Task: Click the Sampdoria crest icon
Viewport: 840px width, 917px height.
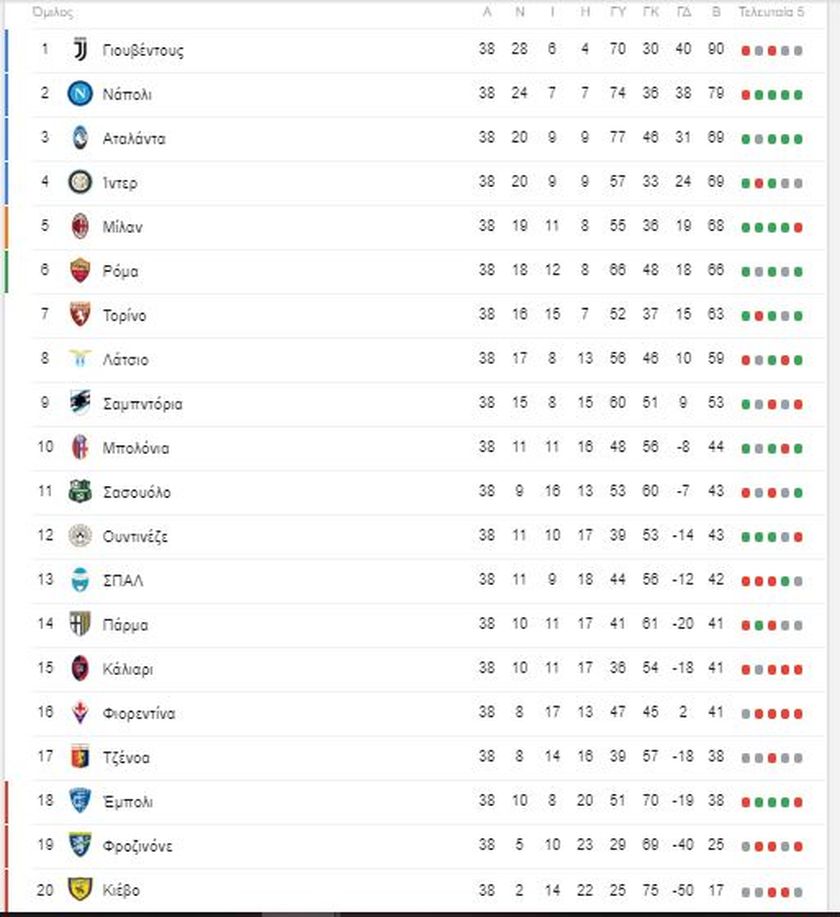Action: coord(80,403)
